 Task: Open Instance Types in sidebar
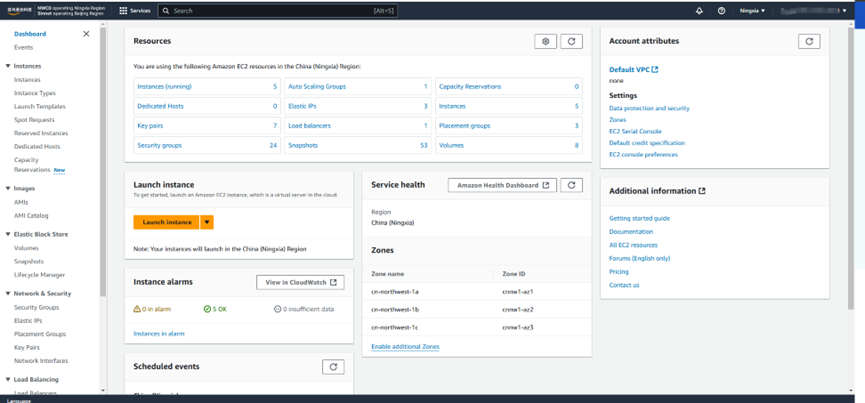pos(35,93)
